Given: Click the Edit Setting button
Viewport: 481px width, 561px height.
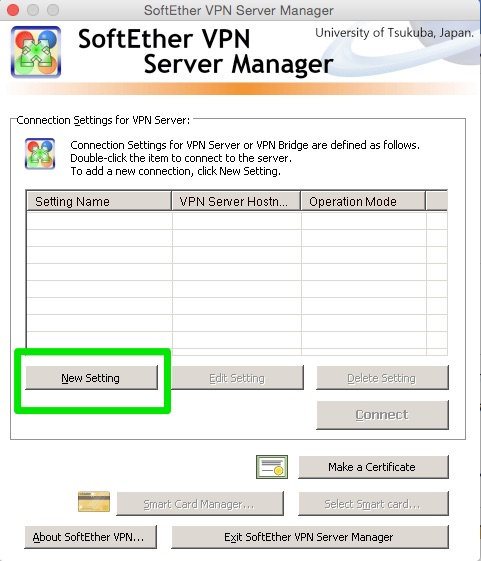Looking at the screenshot, I should 237,378.
